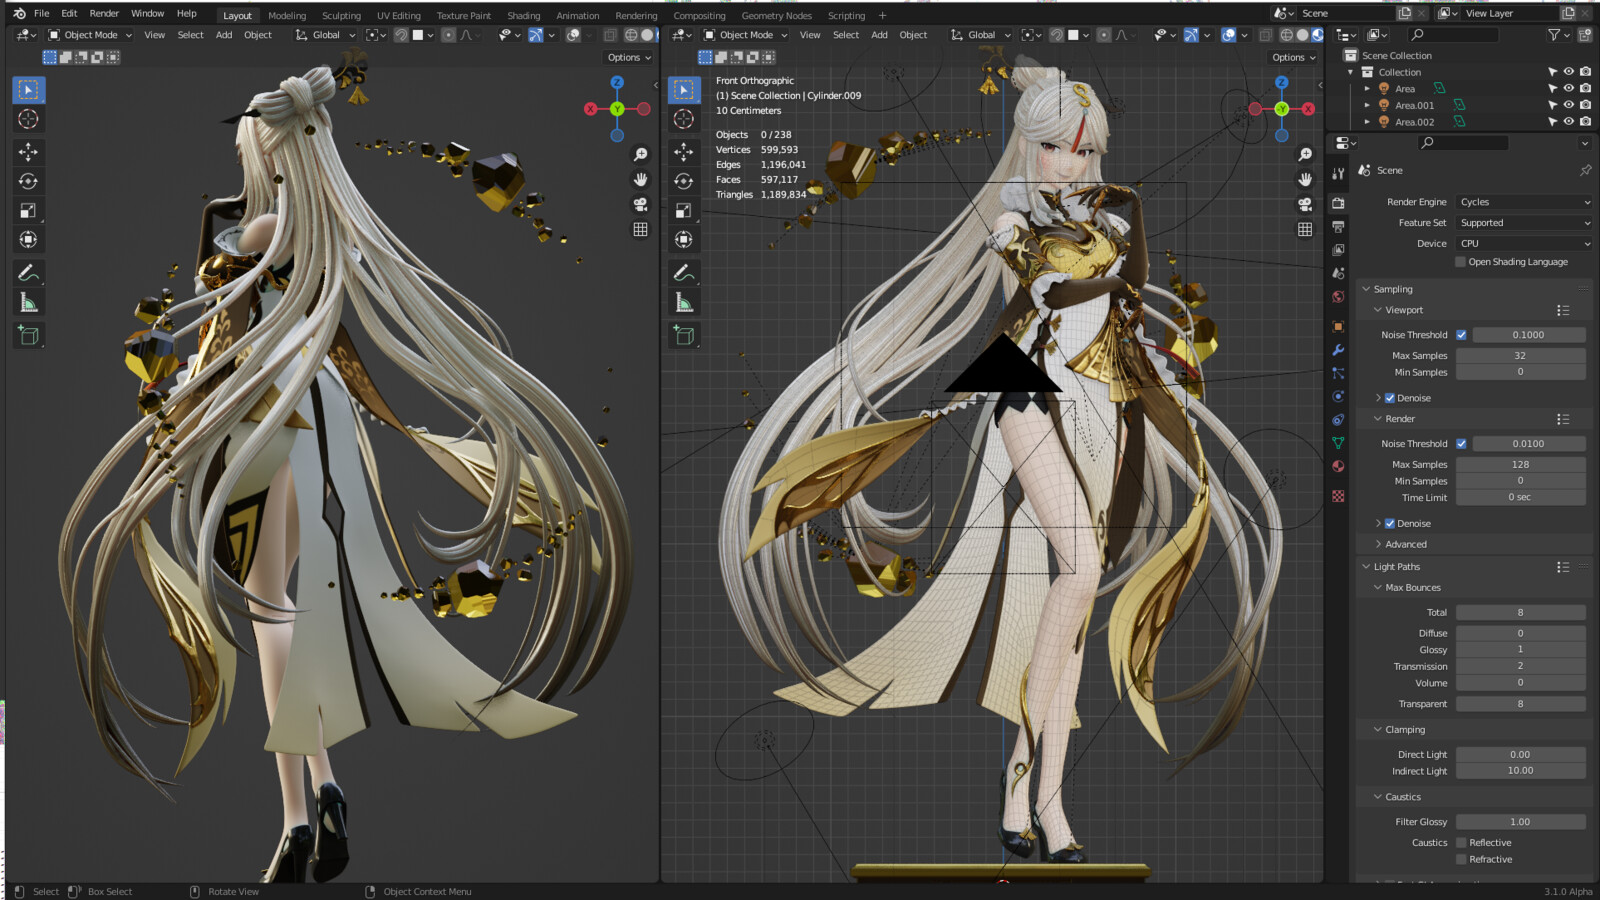The image size is (1600, 900).
Task: Open Select menu in left viewport header
Action: tap(190, 35)
